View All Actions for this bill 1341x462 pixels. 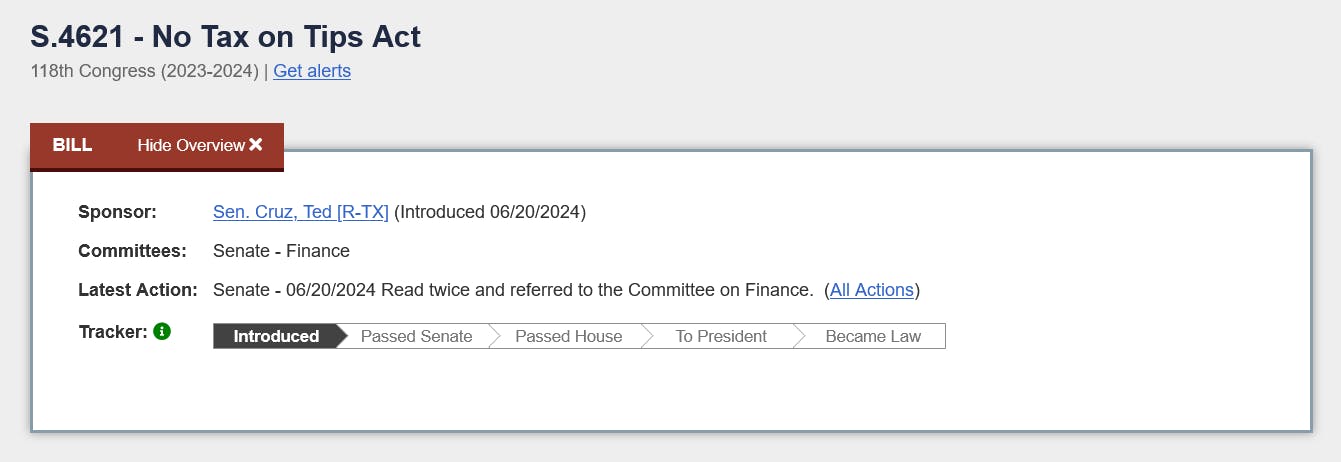pos(871,290)
